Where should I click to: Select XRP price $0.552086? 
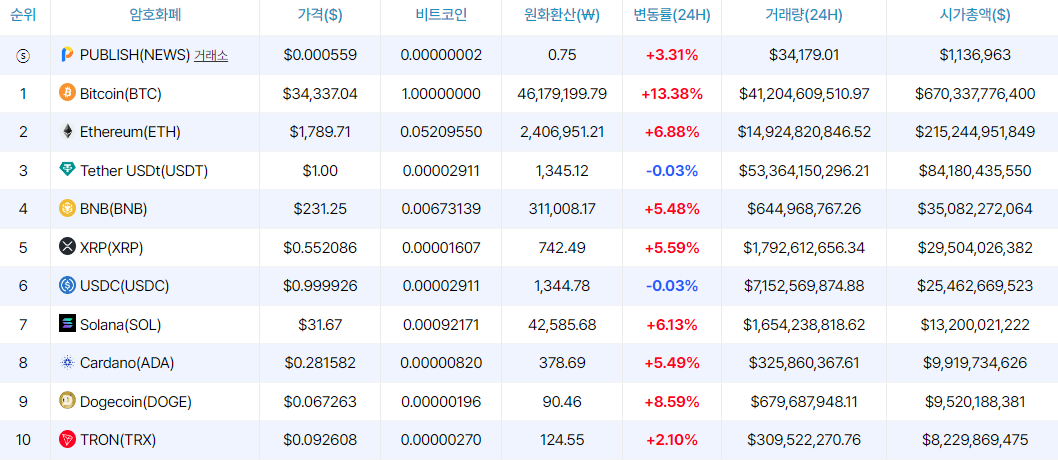point(320,248)
